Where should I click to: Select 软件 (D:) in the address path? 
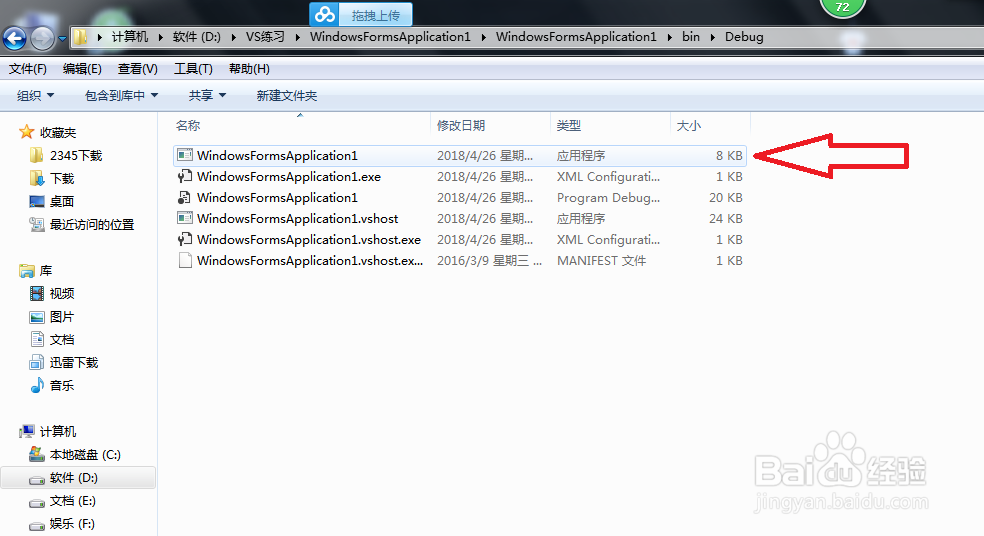point(196,37)
